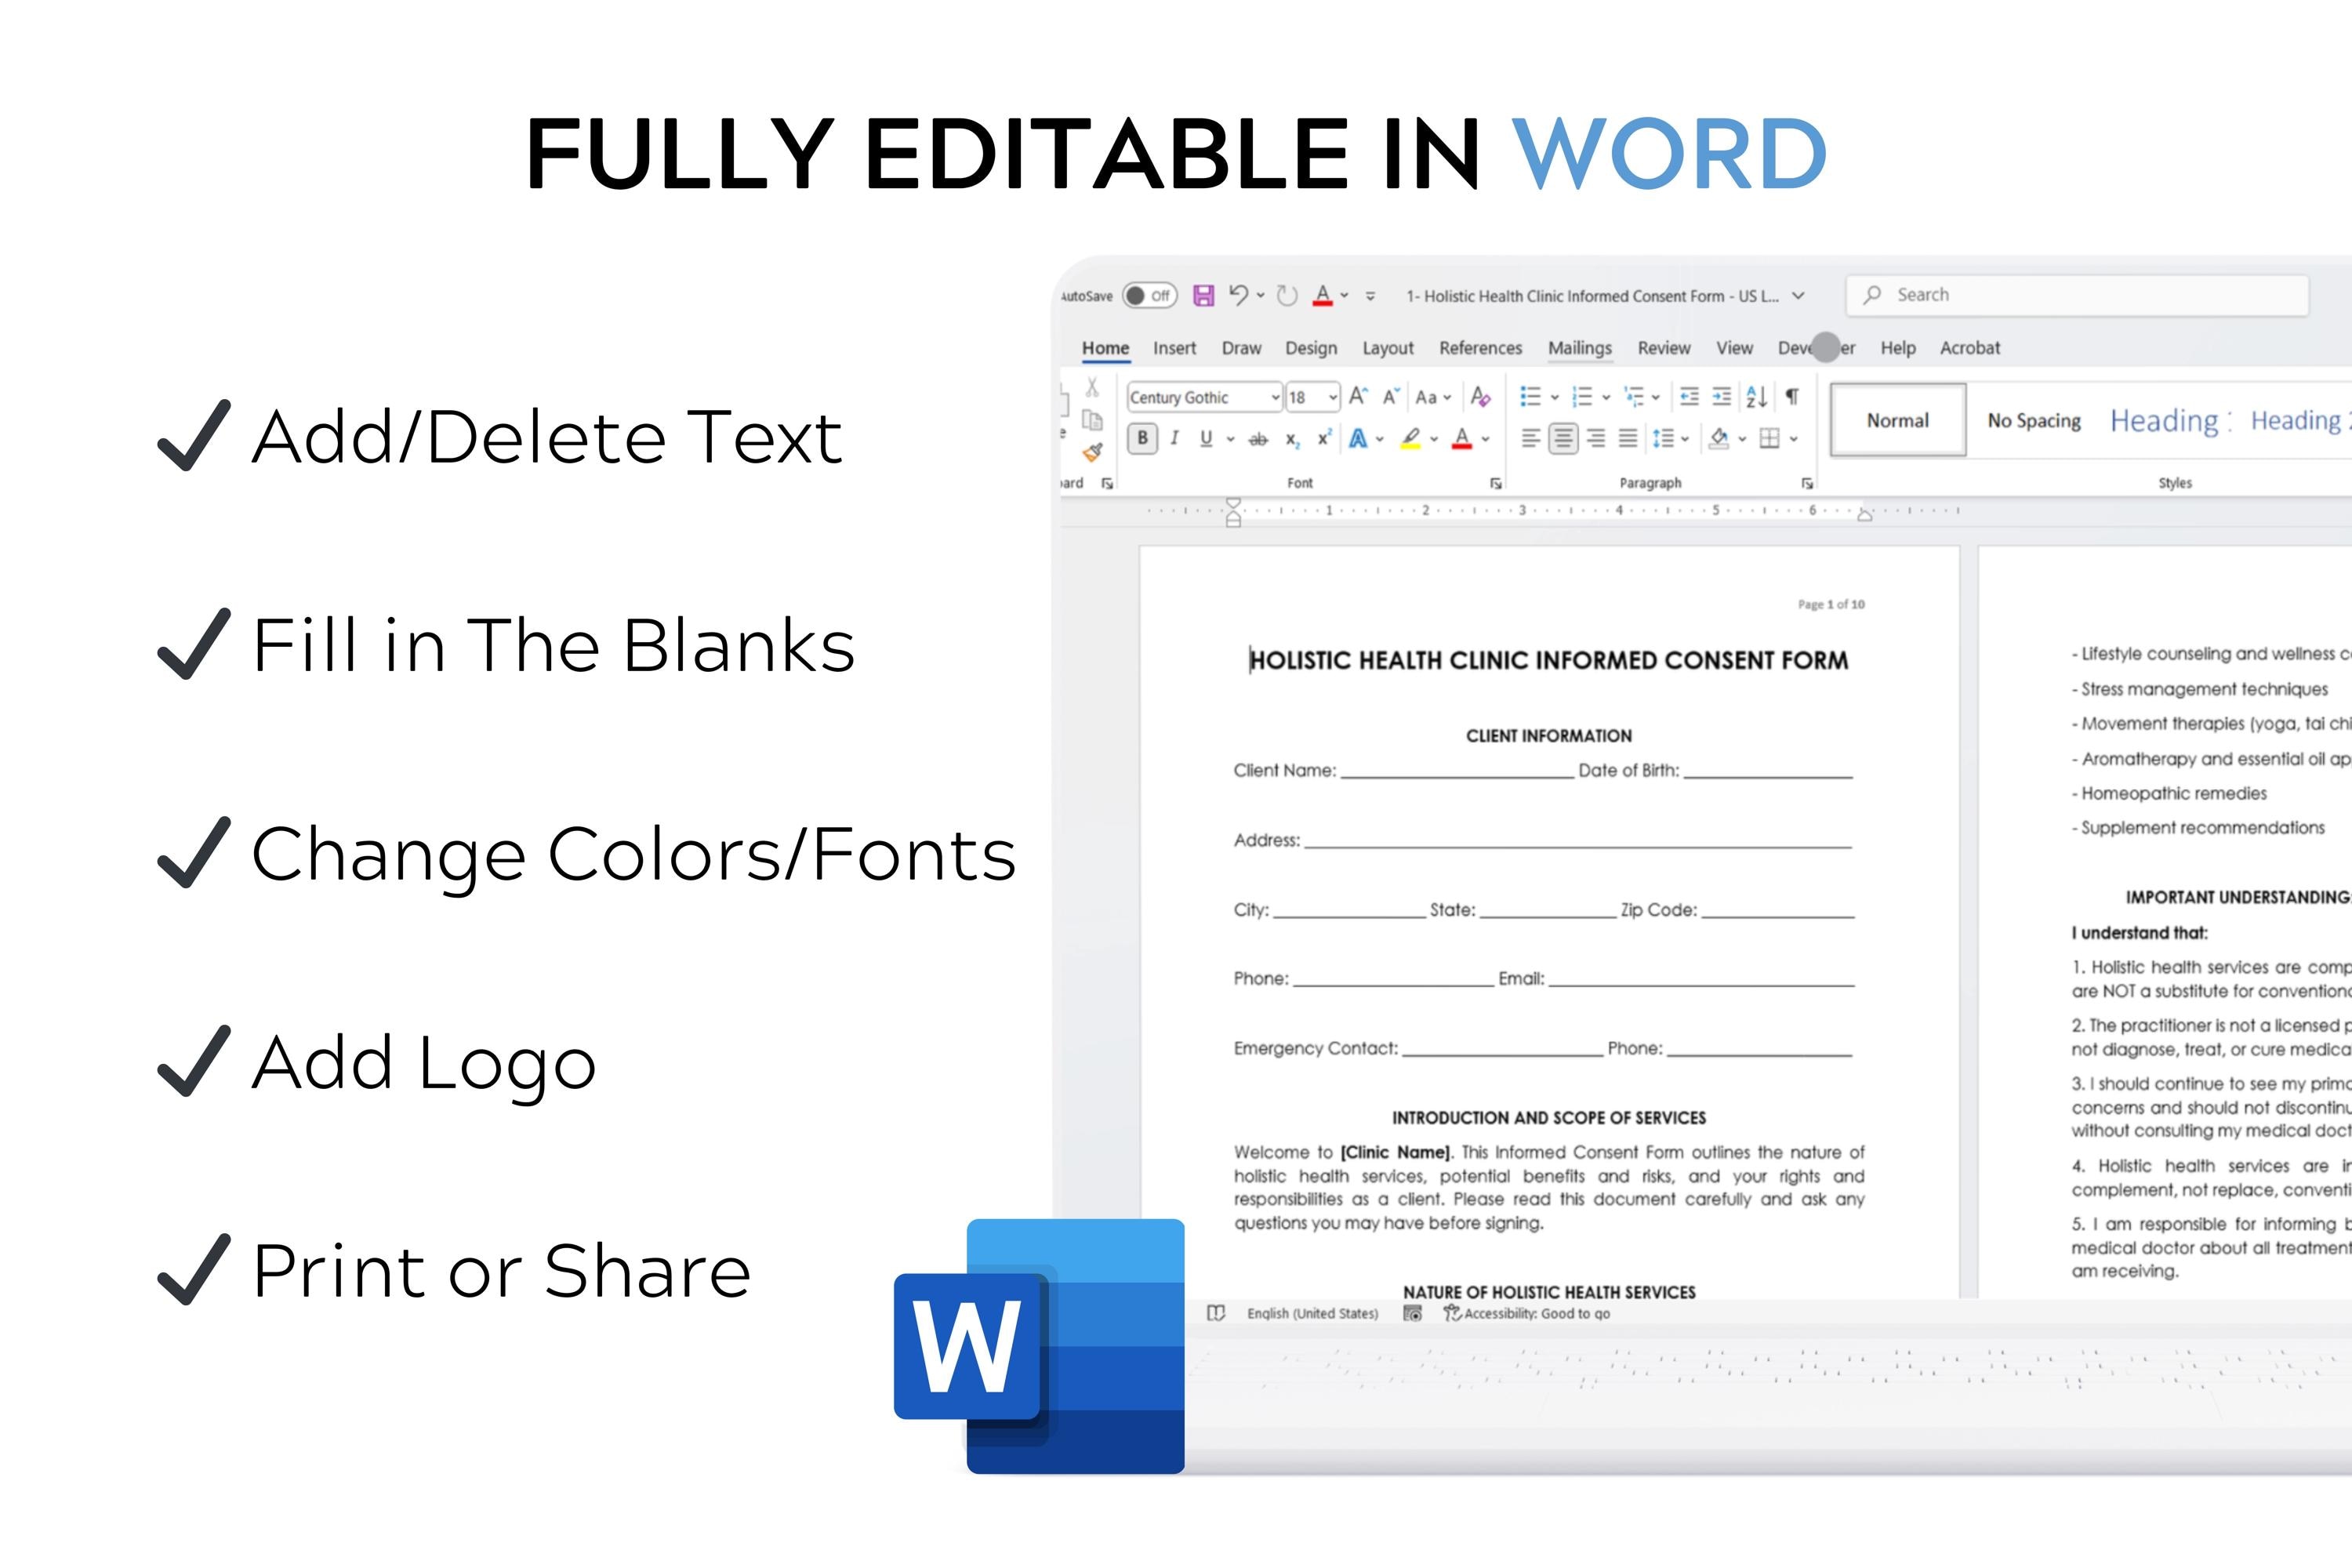Screen dimensions: 2352x1568
Task: Expand the document title dropdown chevron
Action: pos(1798,295)
